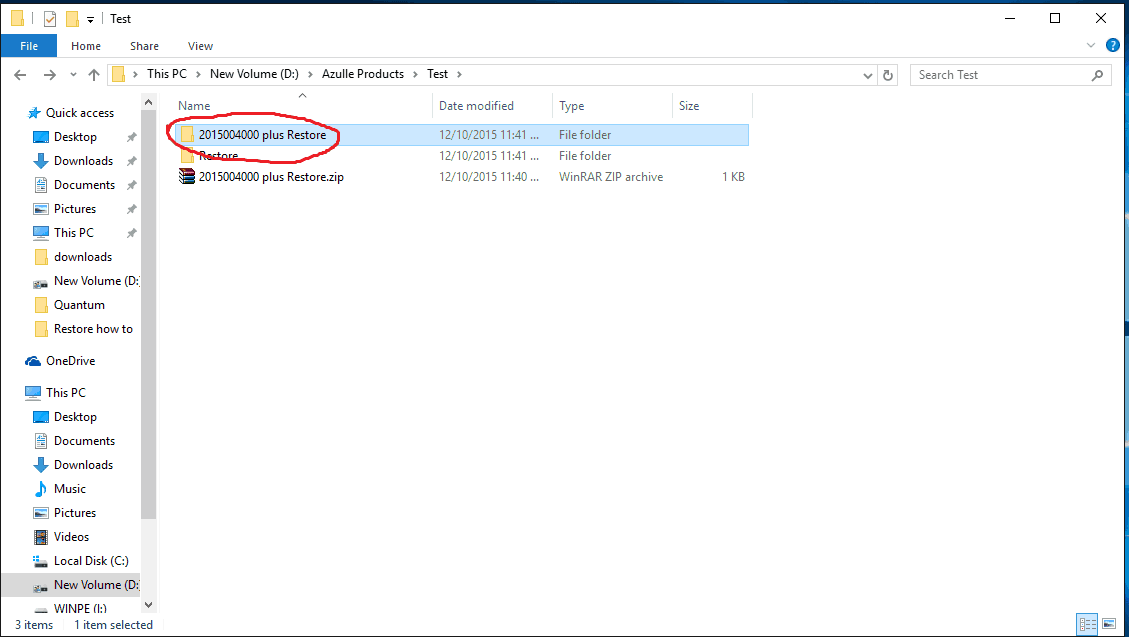Open the Customize Quick Access Toolbar dropdown
The image size is (1129, 637).
tap(91, 19)
